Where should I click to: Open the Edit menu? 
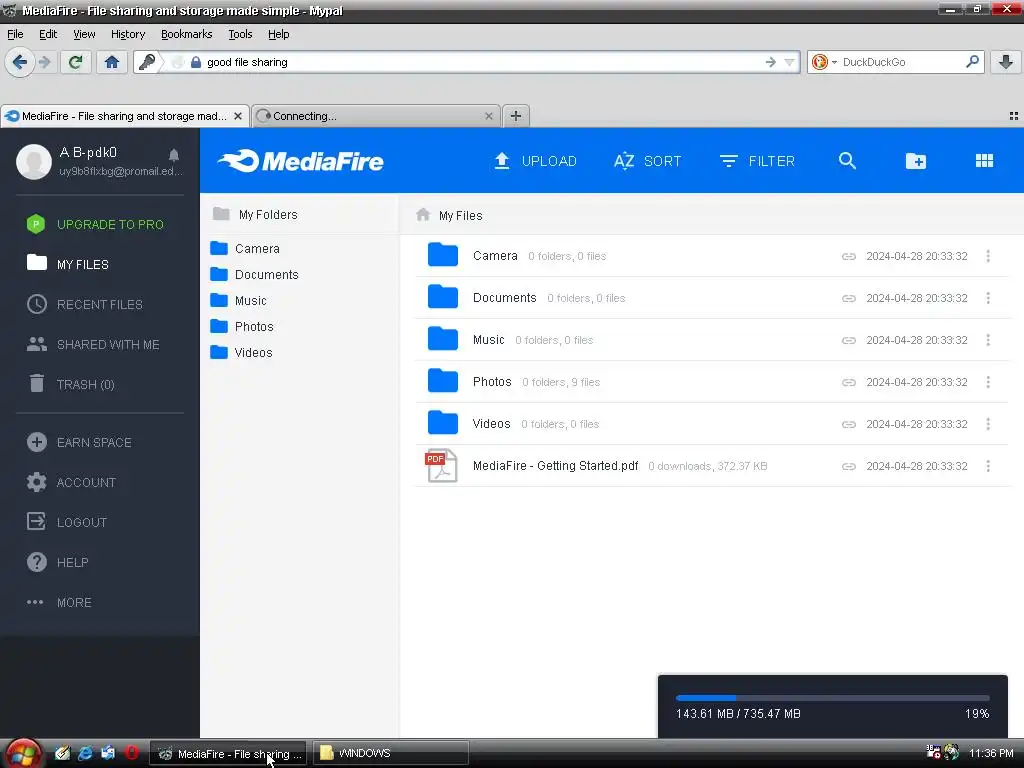coord(48,34)
